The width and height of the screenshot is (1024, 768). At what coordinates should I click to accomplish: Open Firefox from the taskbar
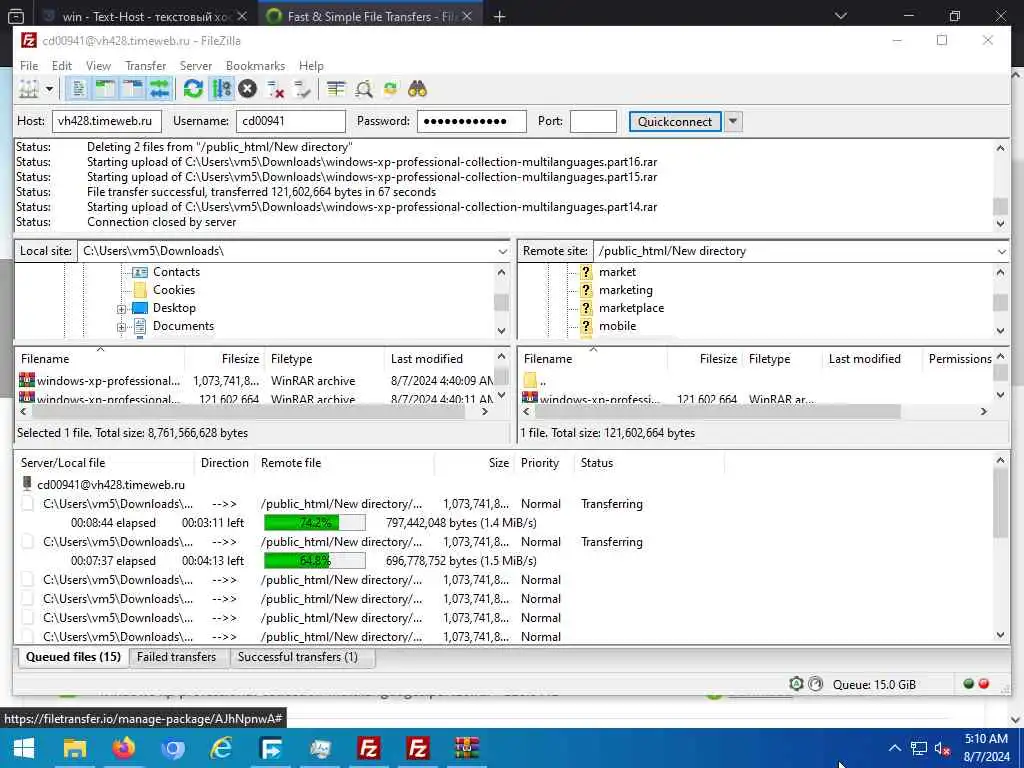click(123, 748)
